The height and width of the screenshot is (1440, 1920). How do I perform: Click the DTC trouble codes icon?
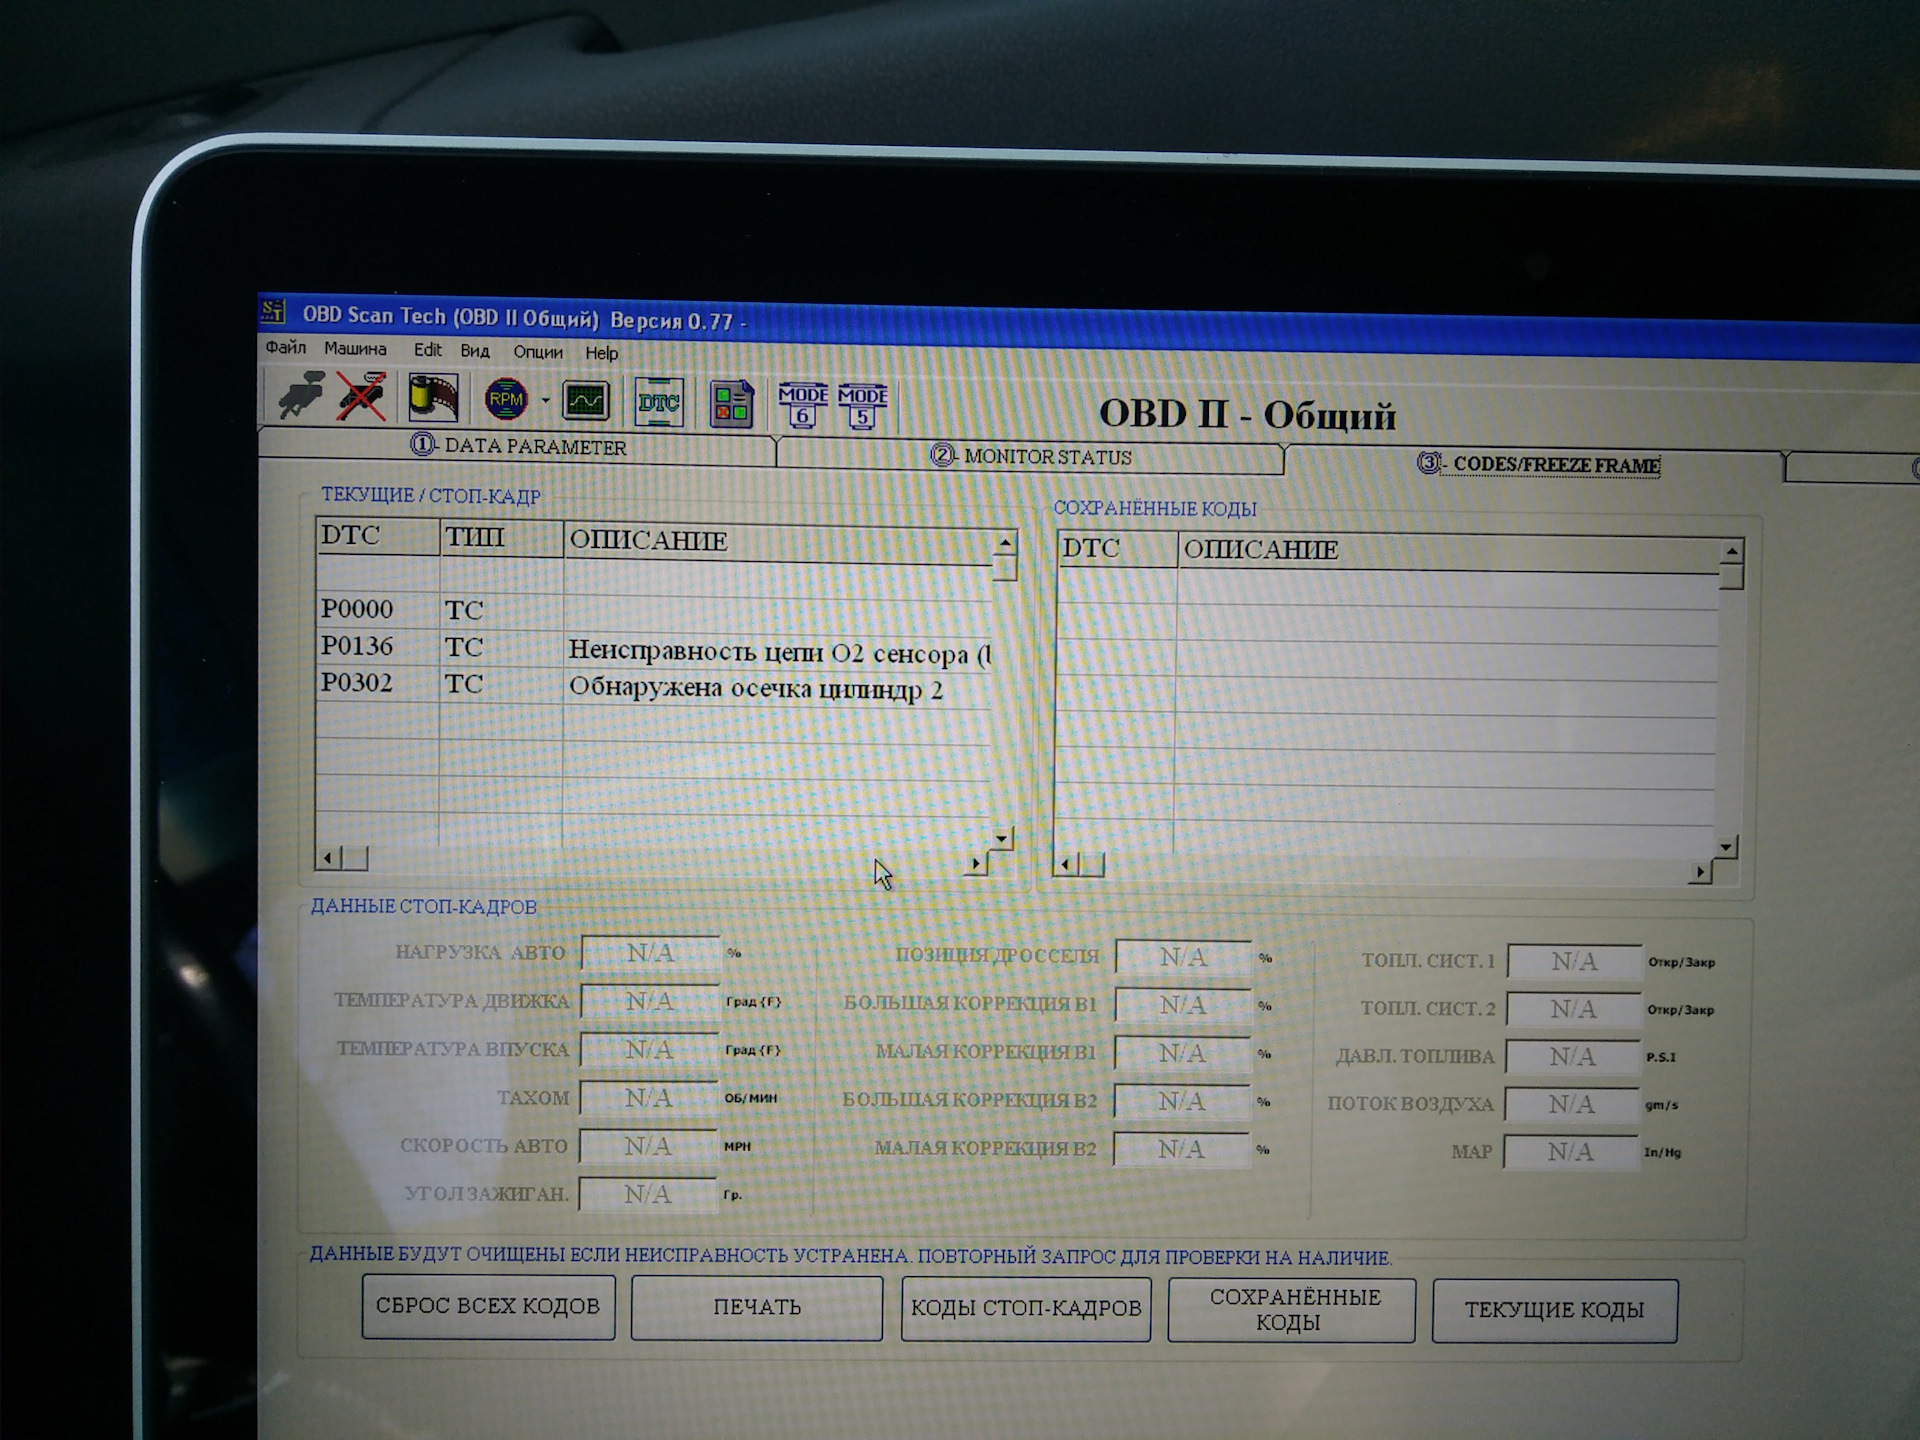(659, 402)
